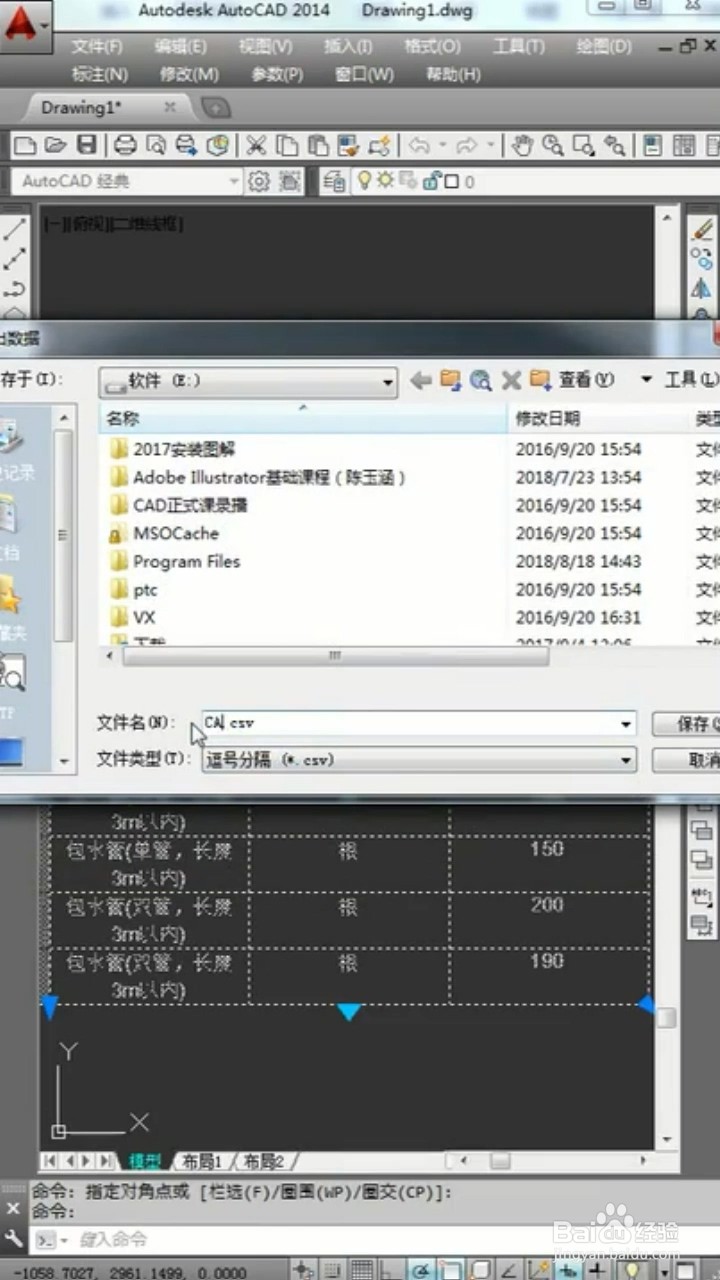Click the Zoom Window toolbar icon
Image resolution: width=720 pixels, height=1280 pixels.
583,146
